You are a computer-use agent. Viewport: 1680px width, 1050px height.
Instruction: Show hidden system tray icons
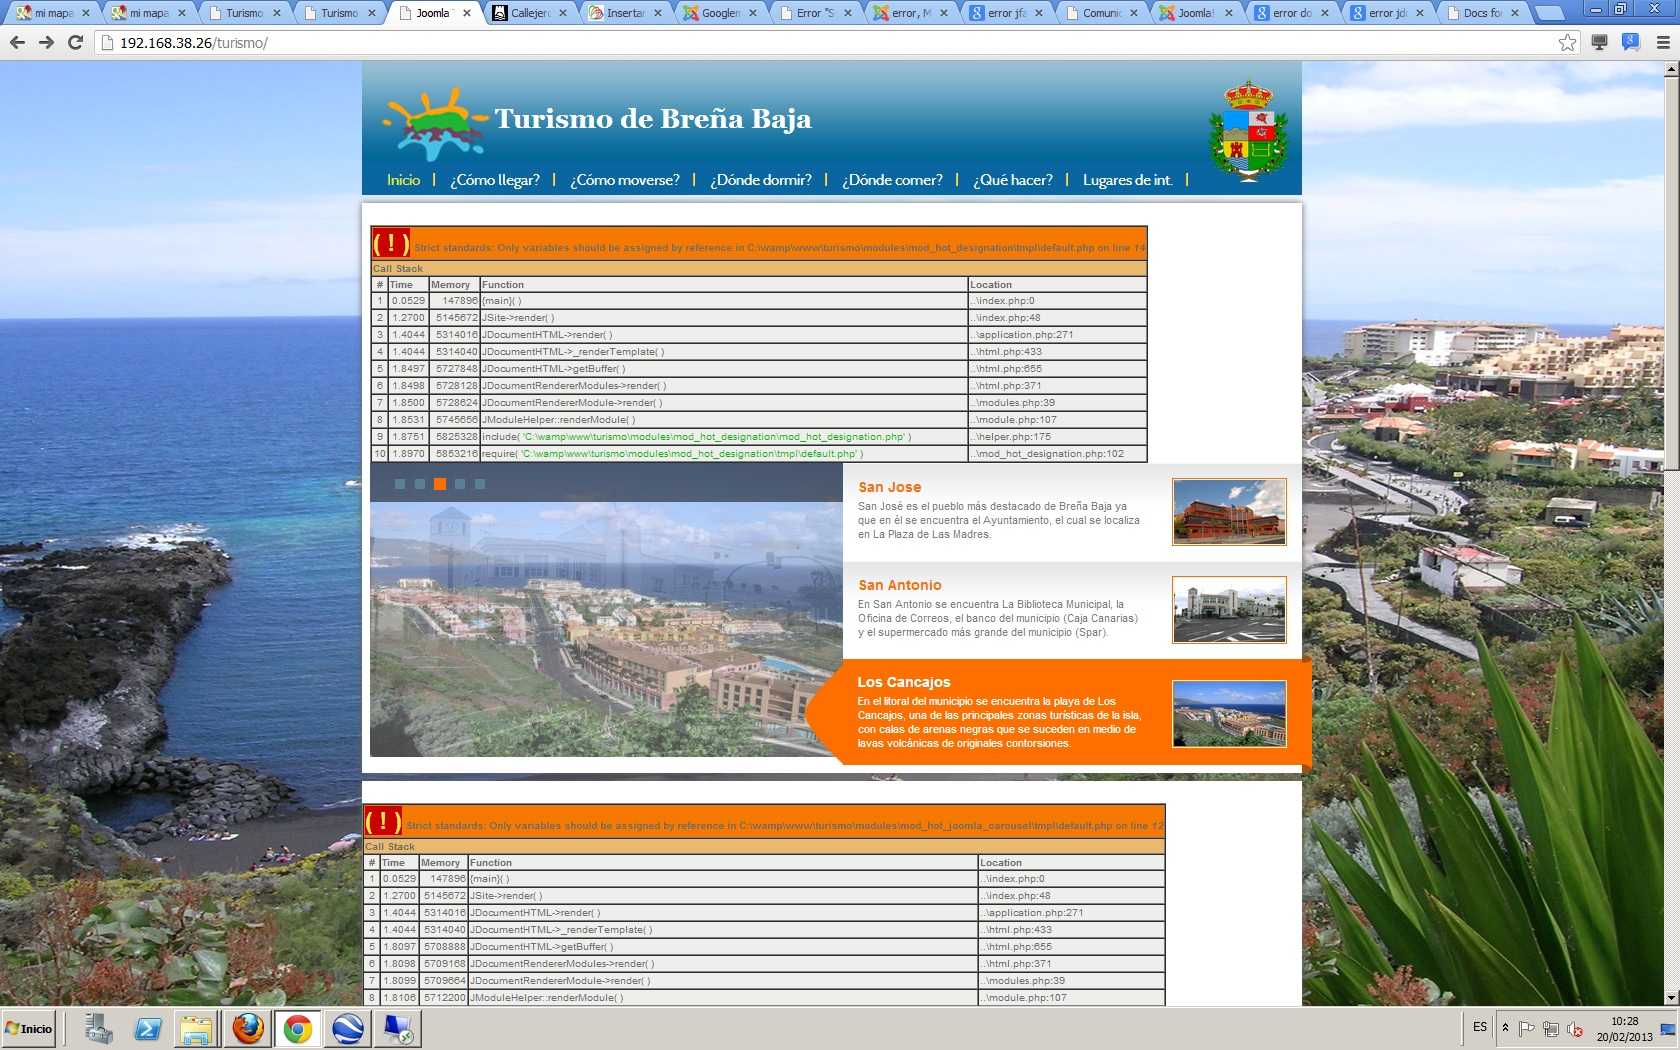point(1505,1028)
